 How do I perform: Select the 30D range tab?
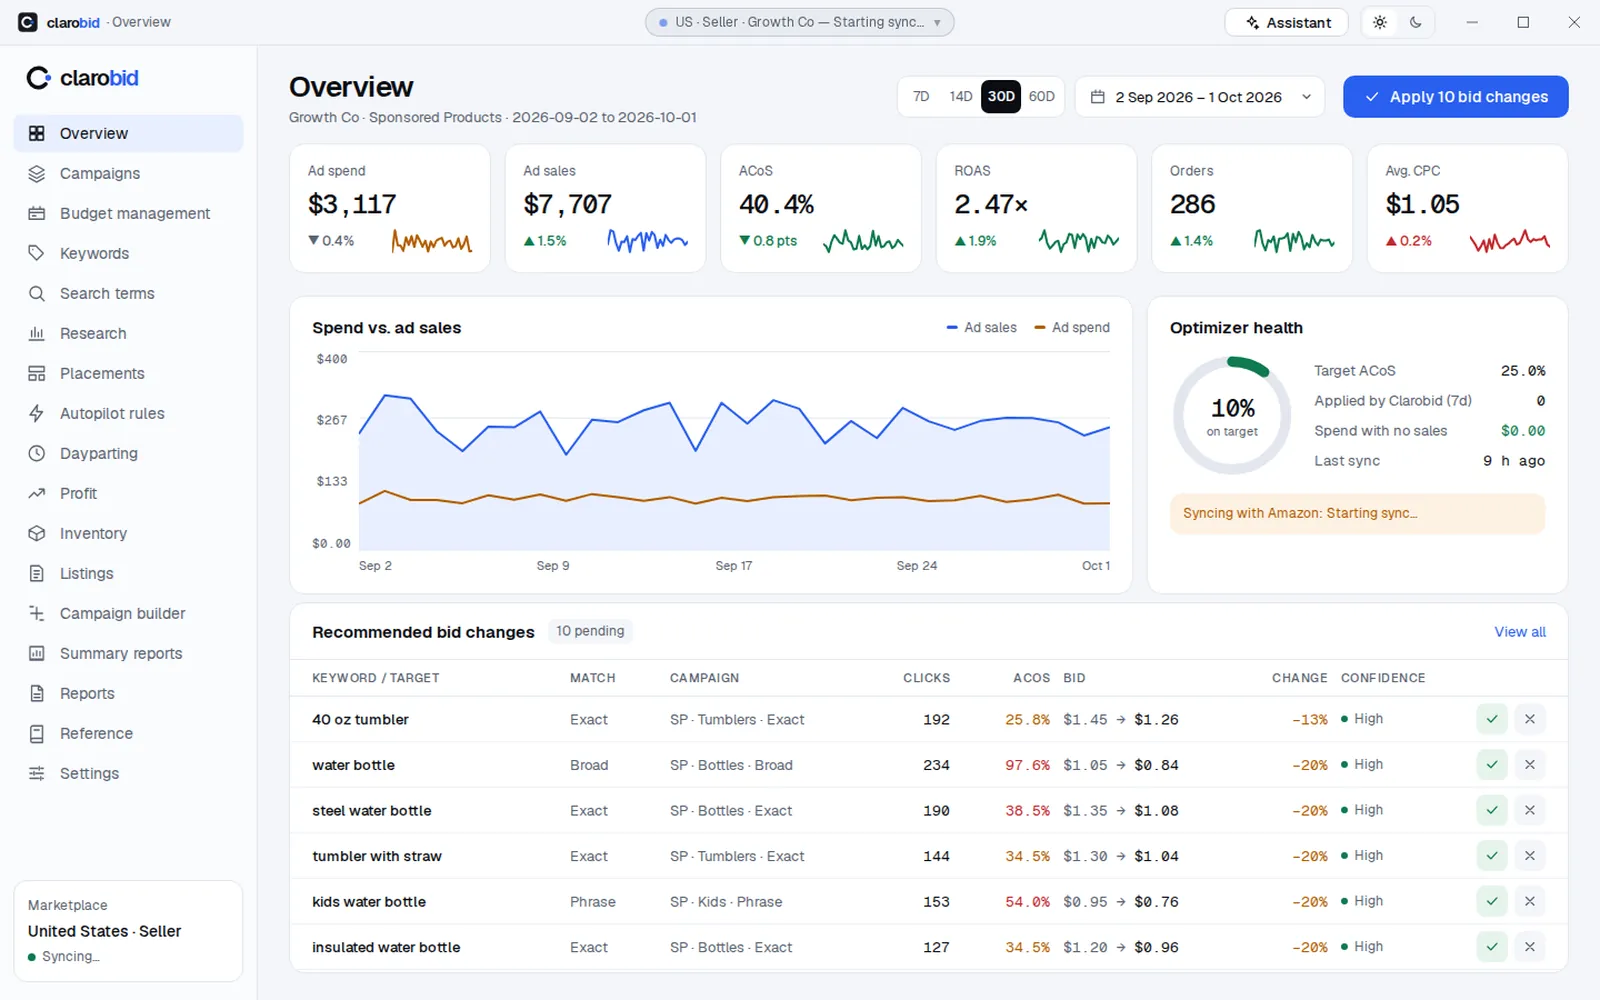[1001, 97]
